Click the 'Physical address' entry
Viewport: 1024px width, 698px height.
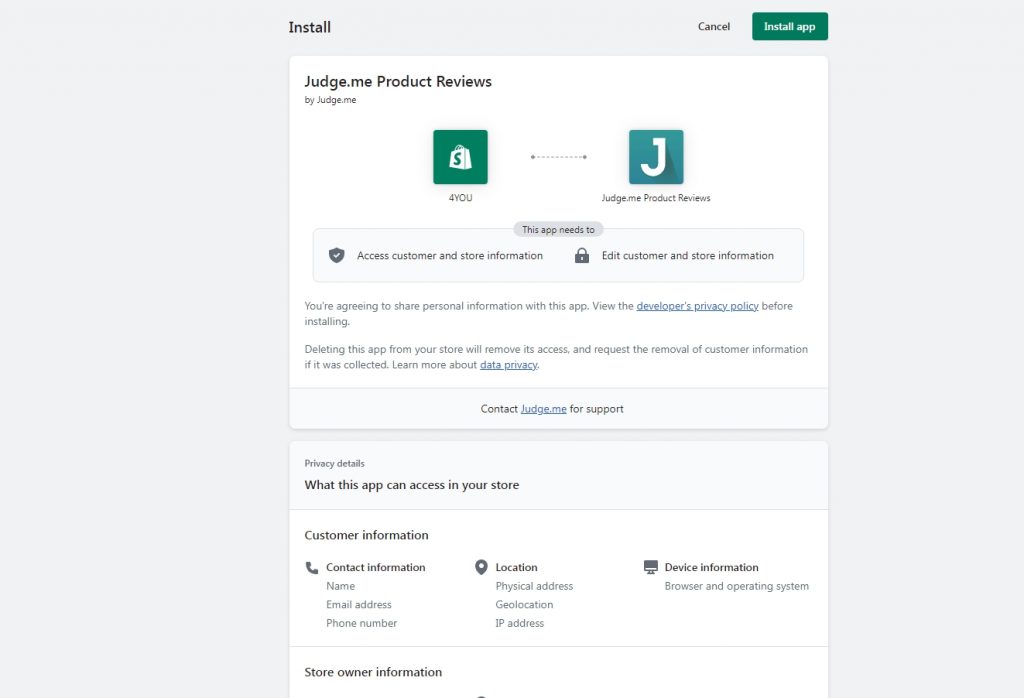[x=534, y=586]
